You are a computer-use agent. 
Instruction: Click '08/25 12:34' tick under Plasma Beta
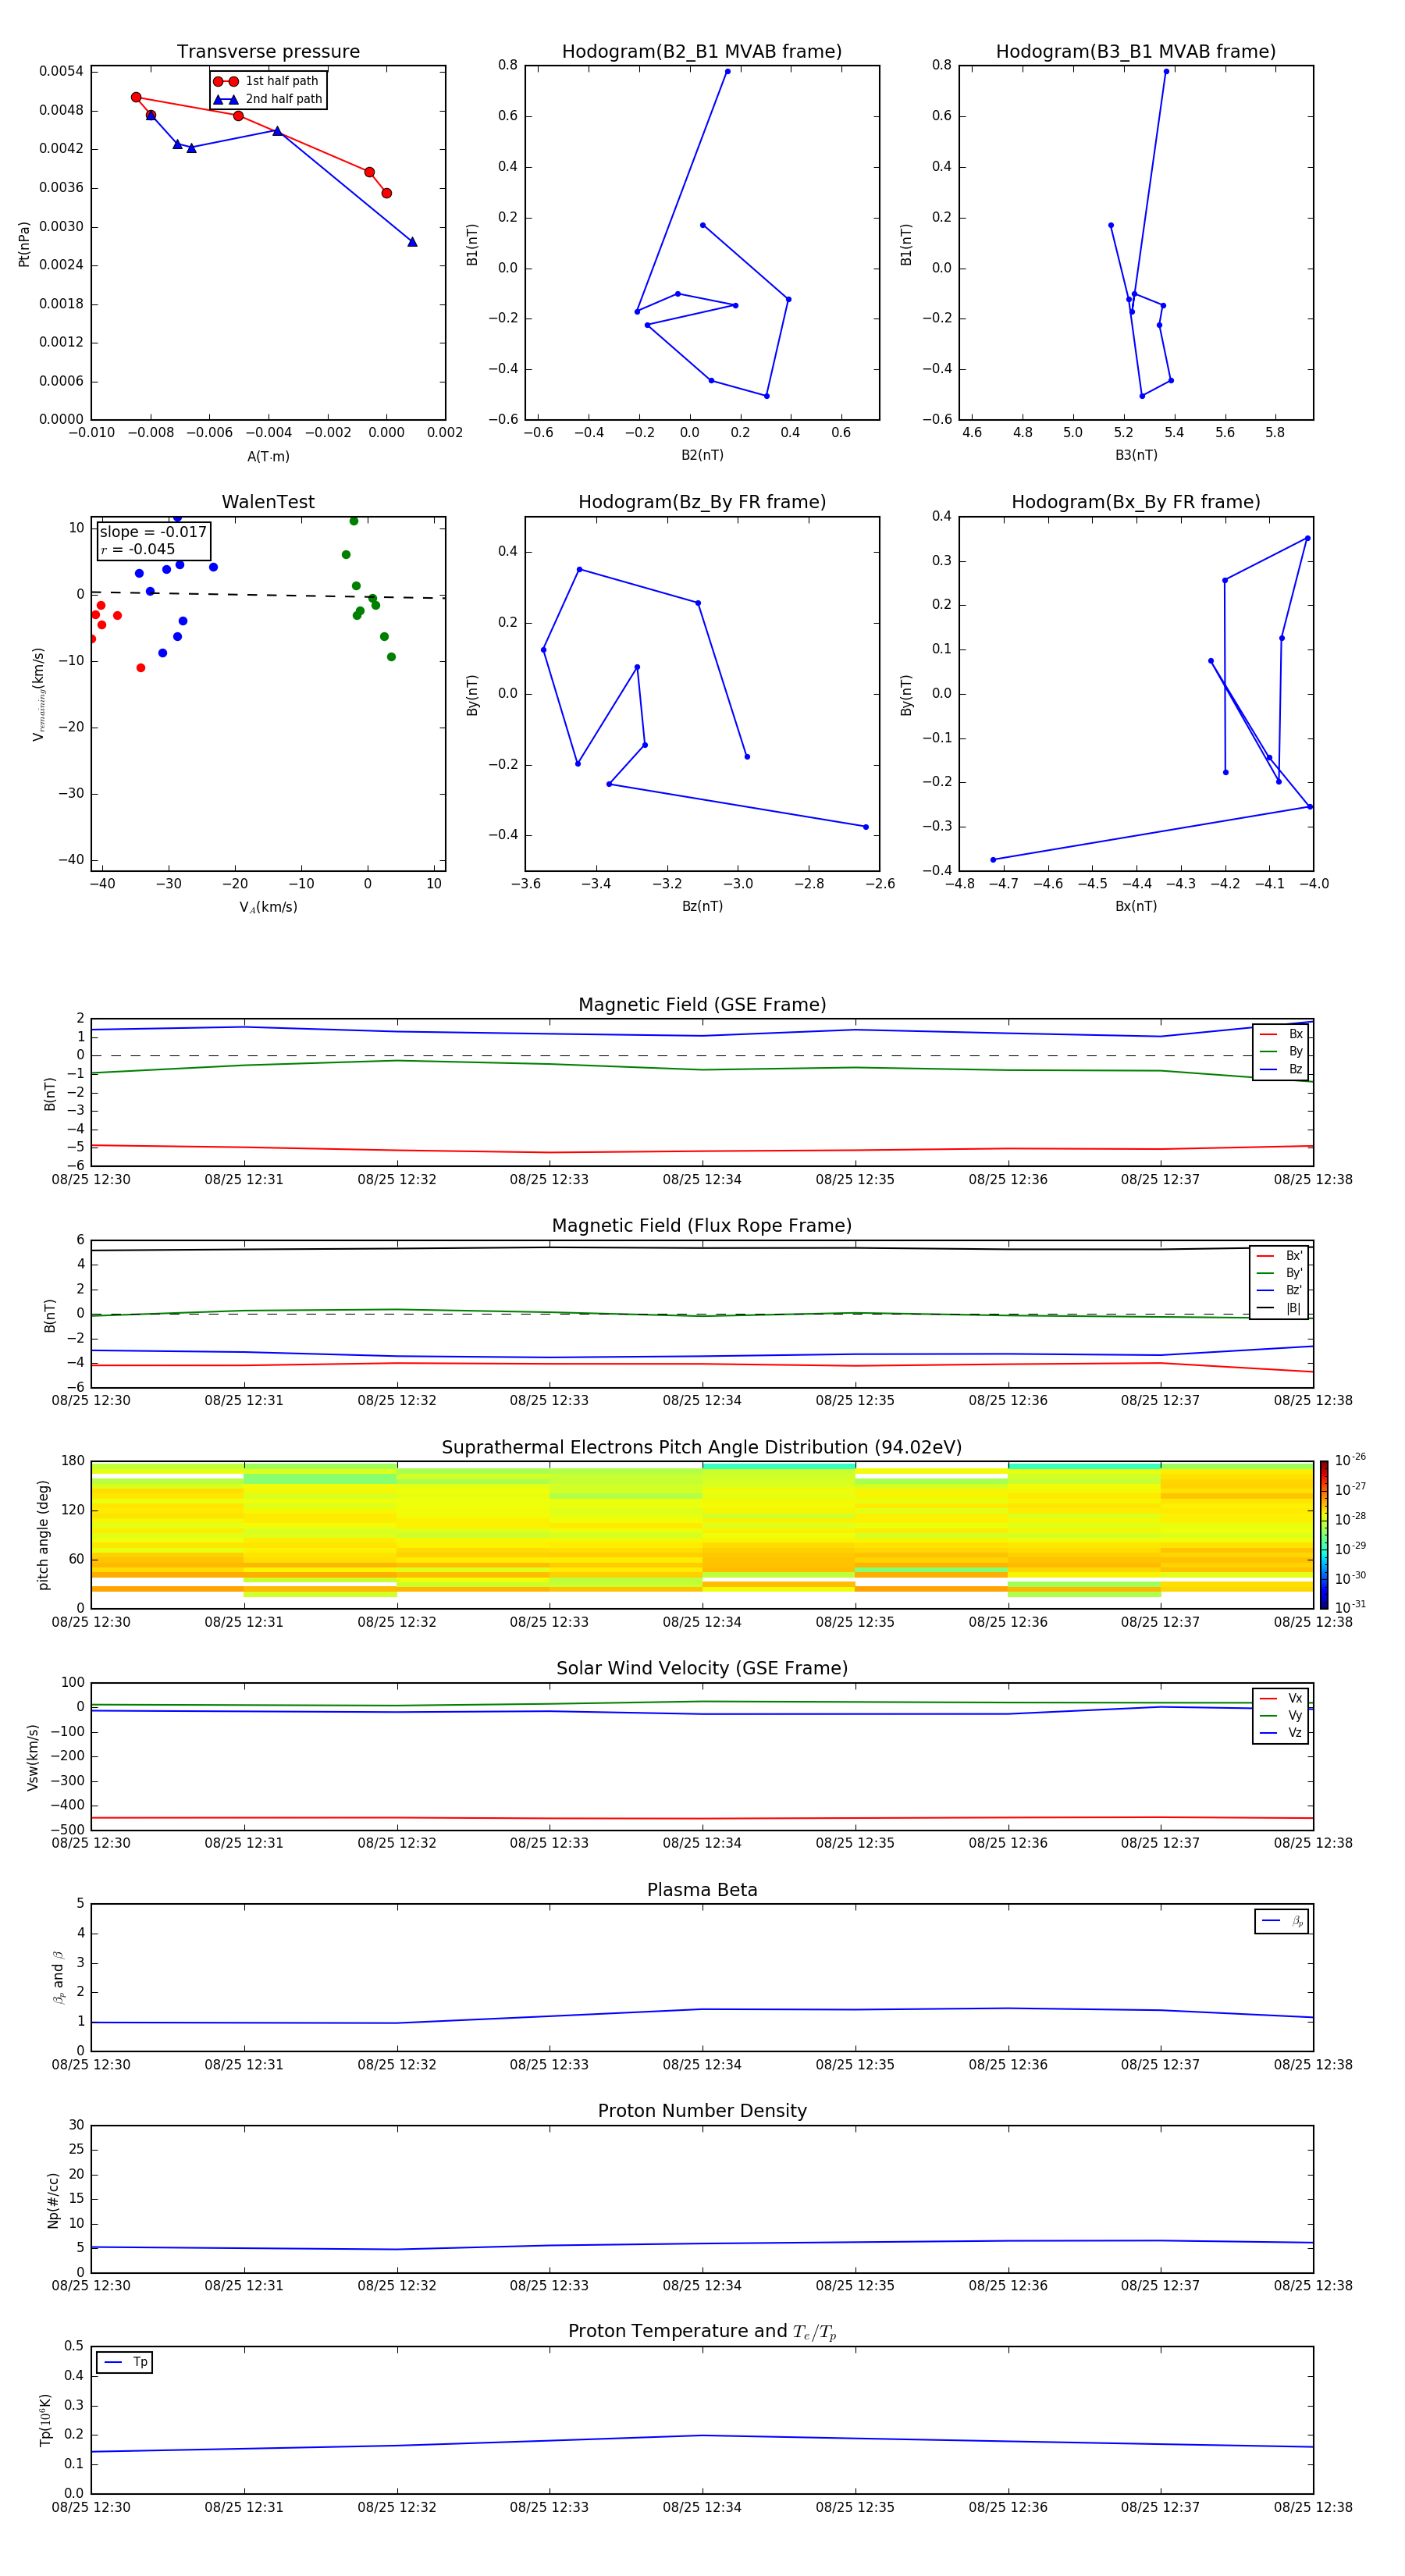click(702, 2065)
